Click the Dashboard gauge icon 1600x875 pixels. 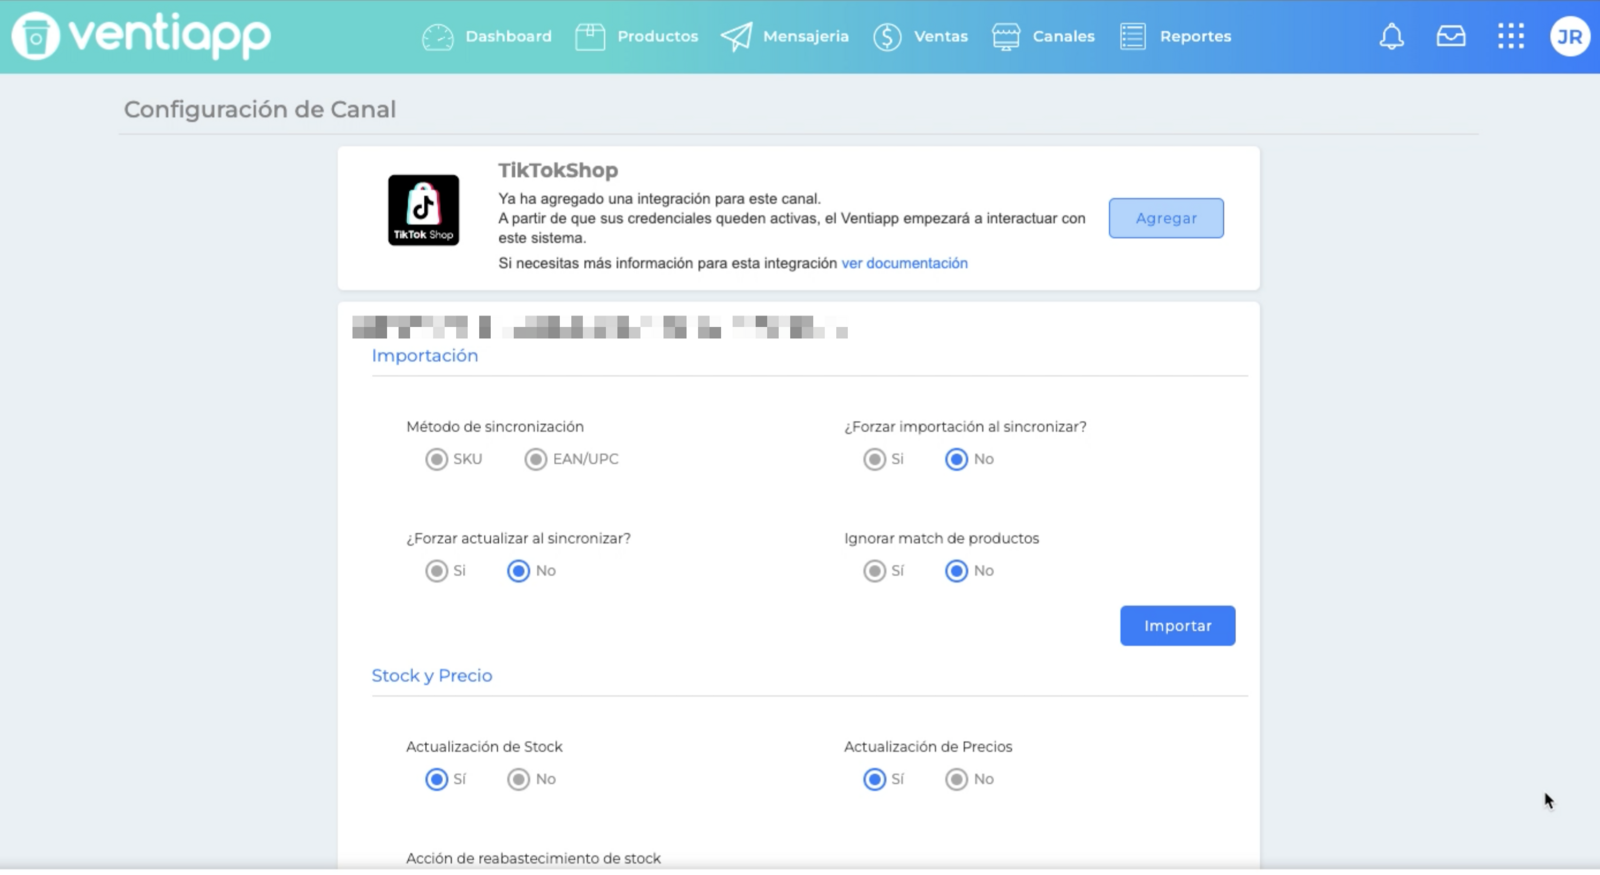click(438, 37)
